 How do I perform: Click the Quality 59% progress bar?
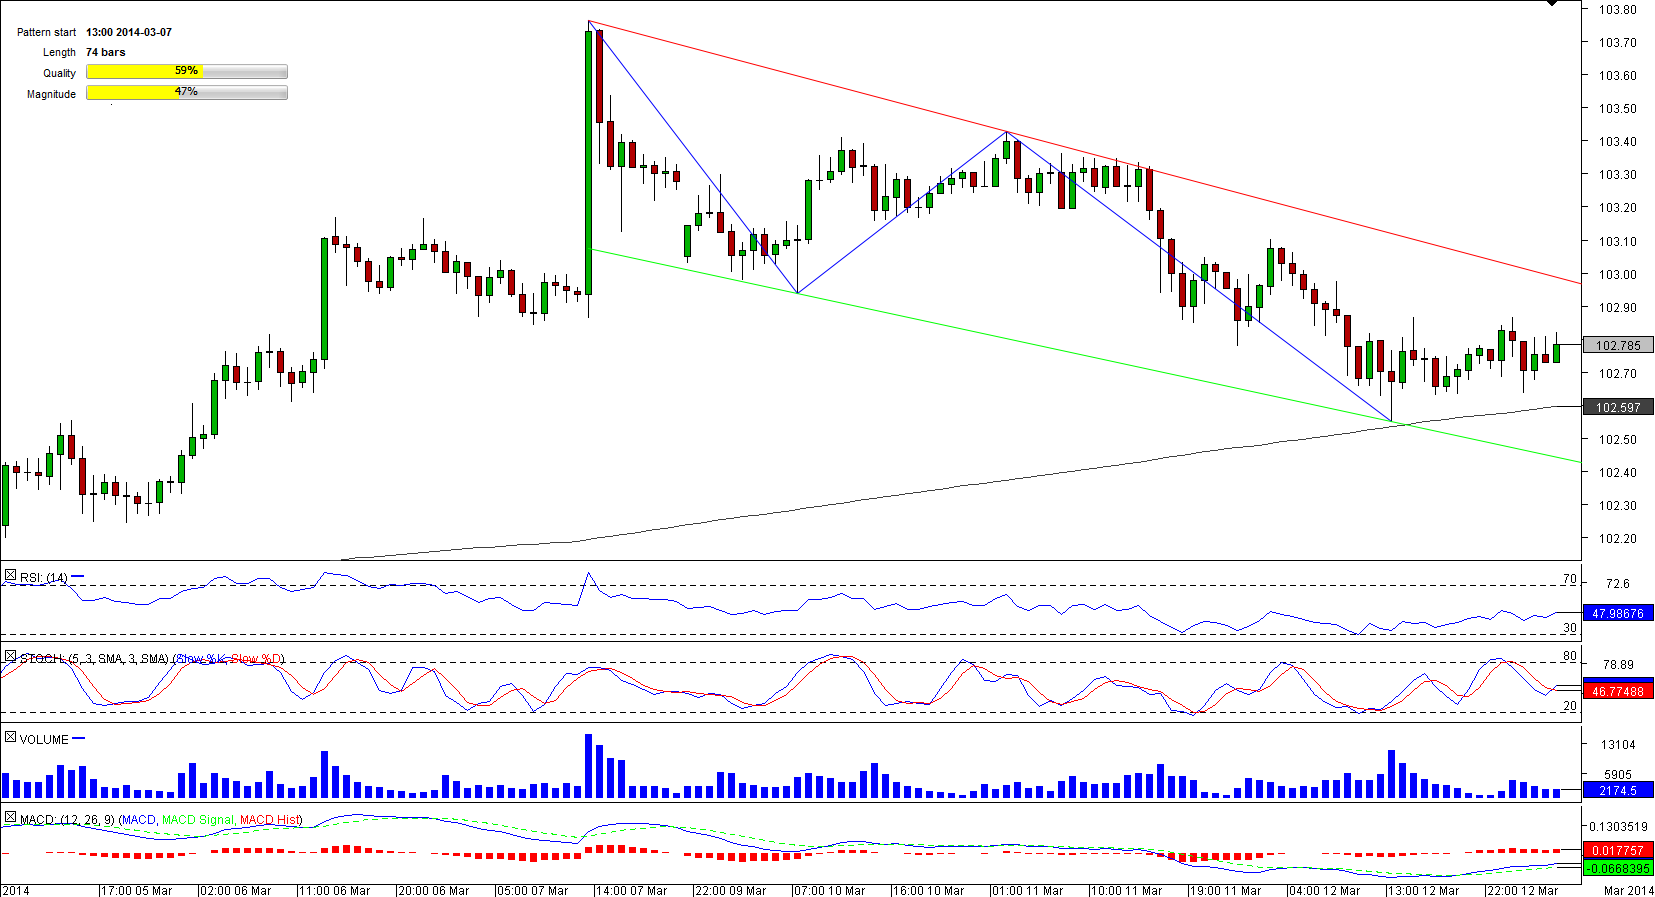187,72
